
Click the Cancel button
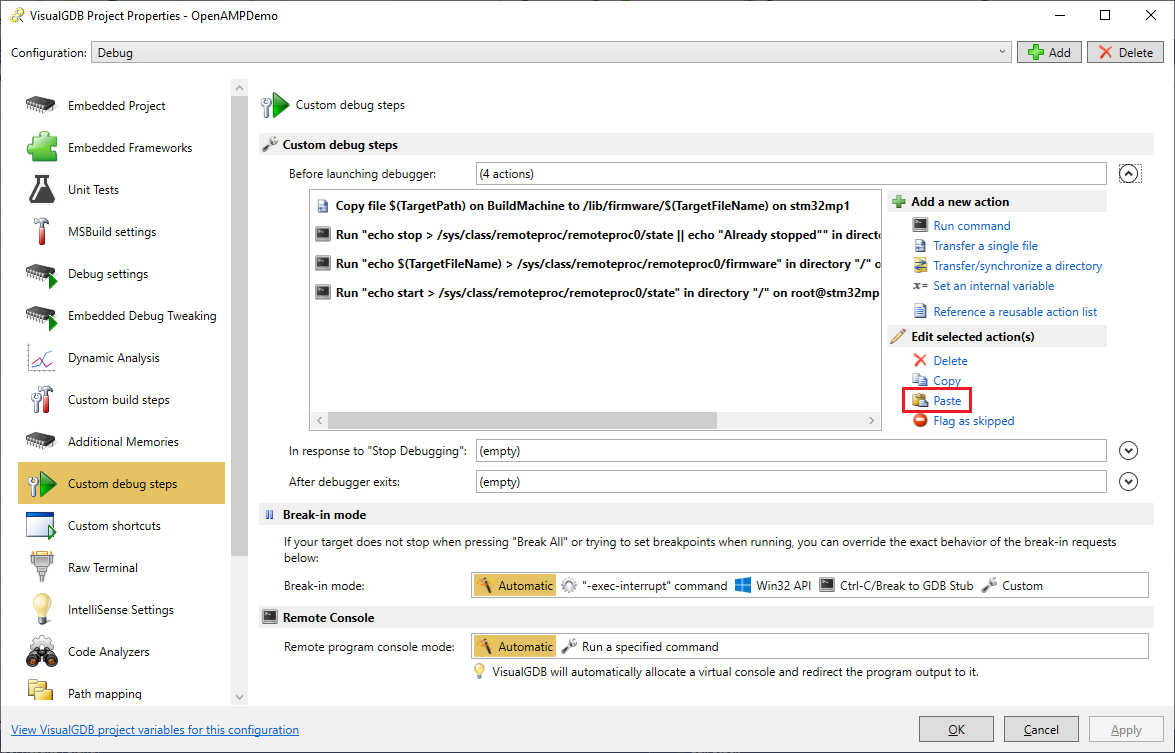point(1041,729)
